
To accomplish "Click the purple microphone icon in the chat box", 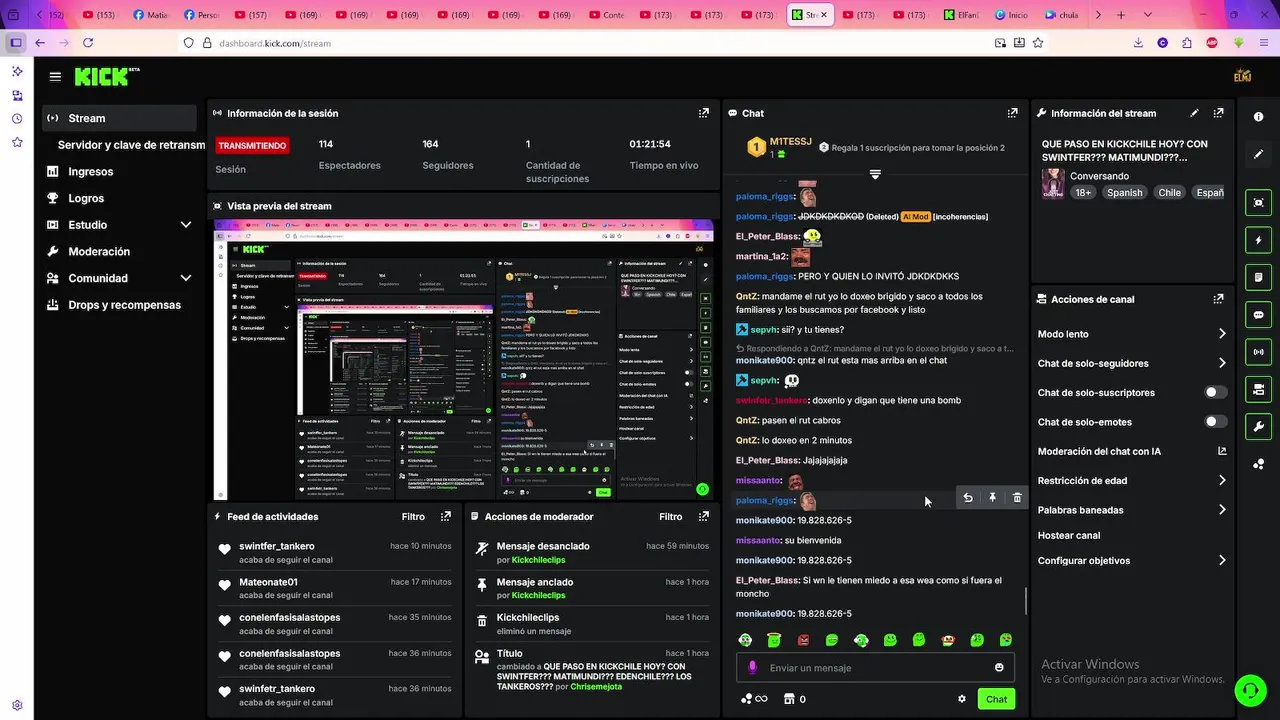I will pyautogui.click(x=752, y=668).
